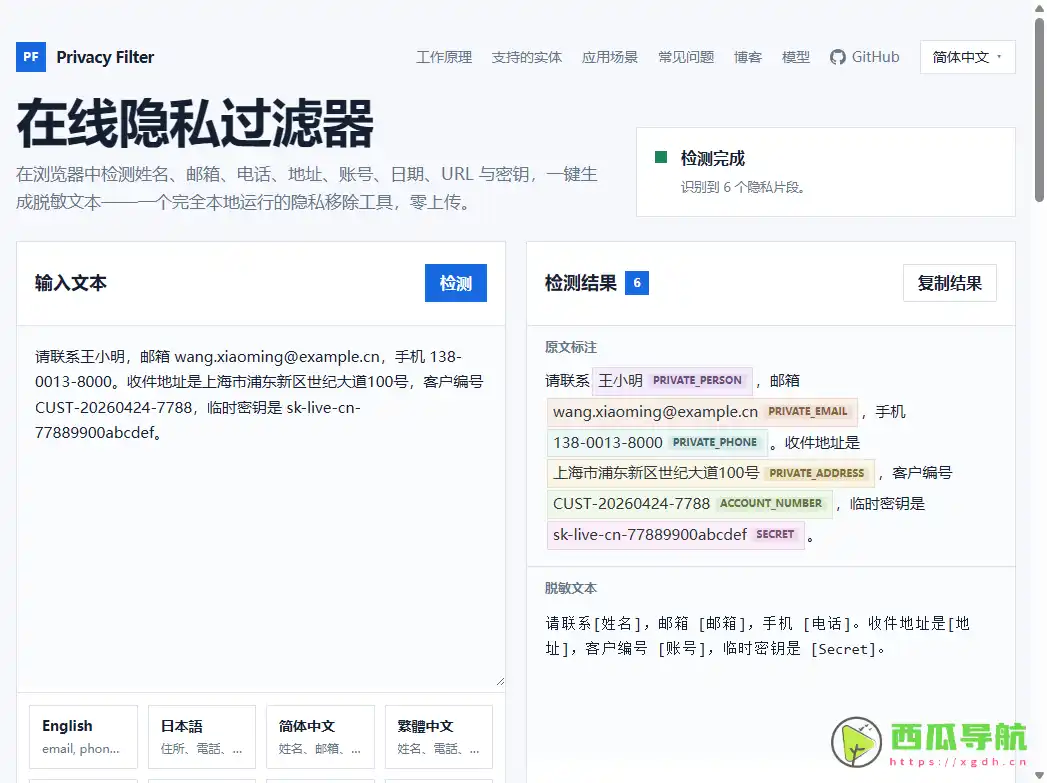Click the 王小明 PRIVATE_PERSON tag
1047x783 pixels.
[x=672, y=380]
